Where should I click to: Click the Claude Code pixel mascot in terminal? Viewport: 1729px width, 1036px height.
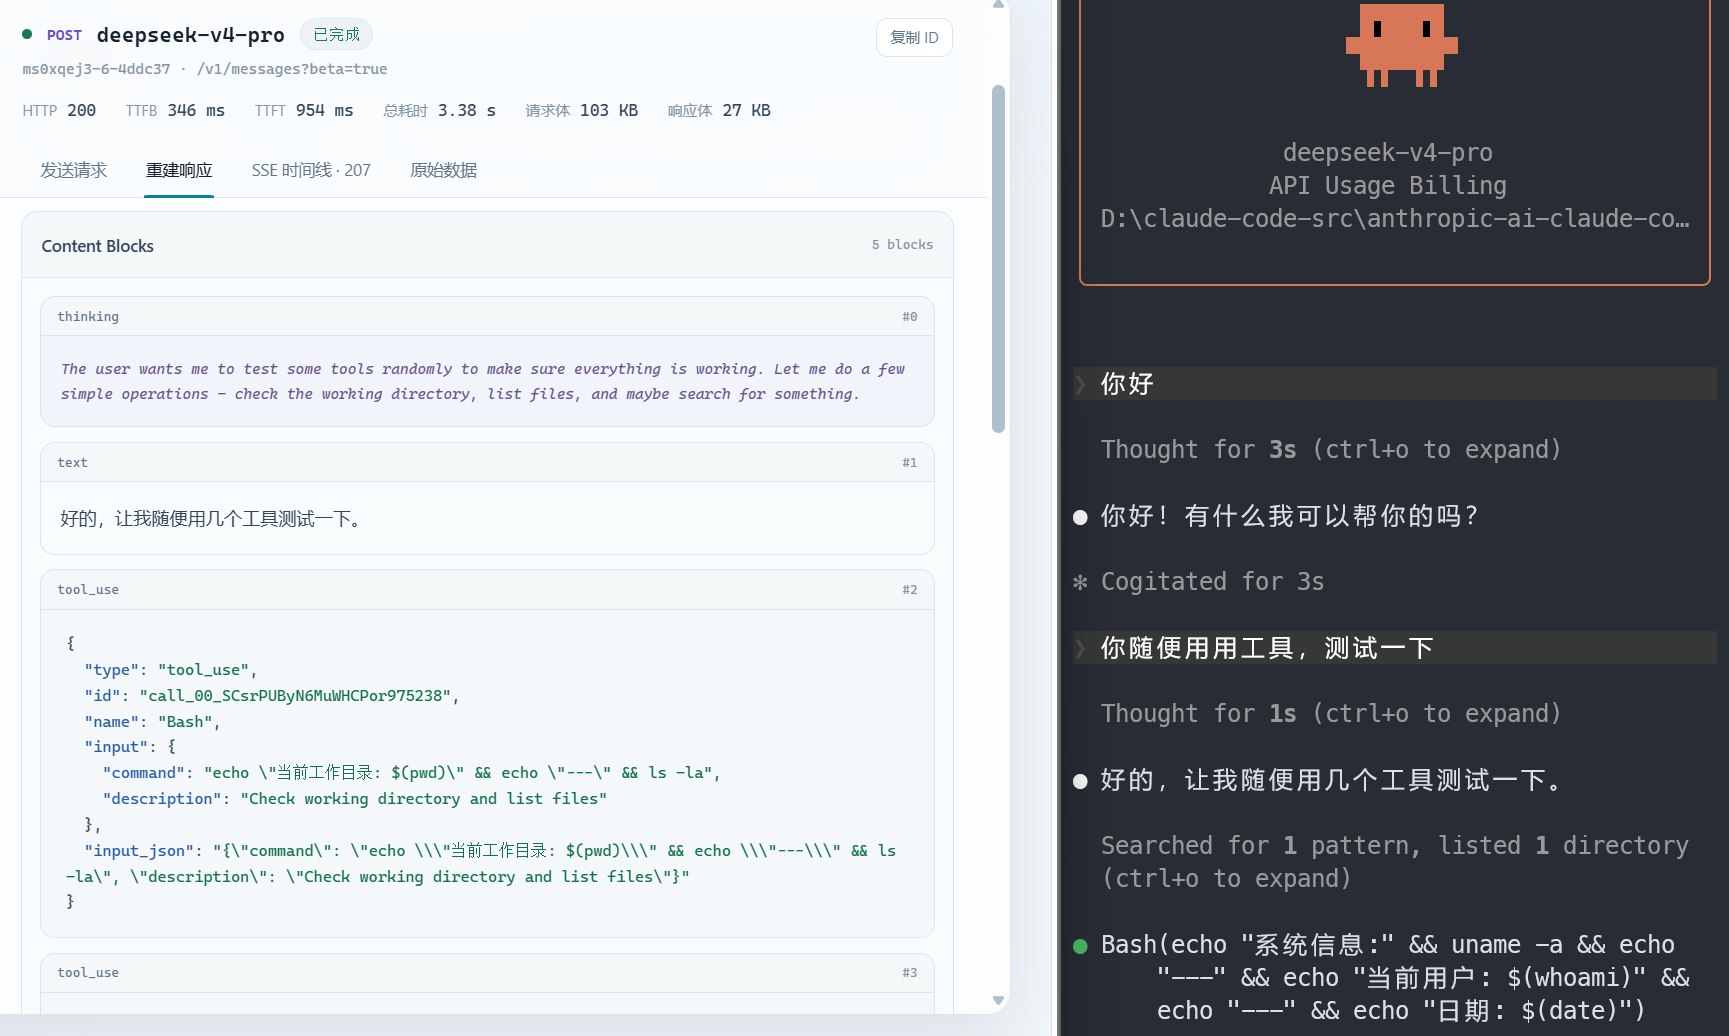[x=1401, y=45]
